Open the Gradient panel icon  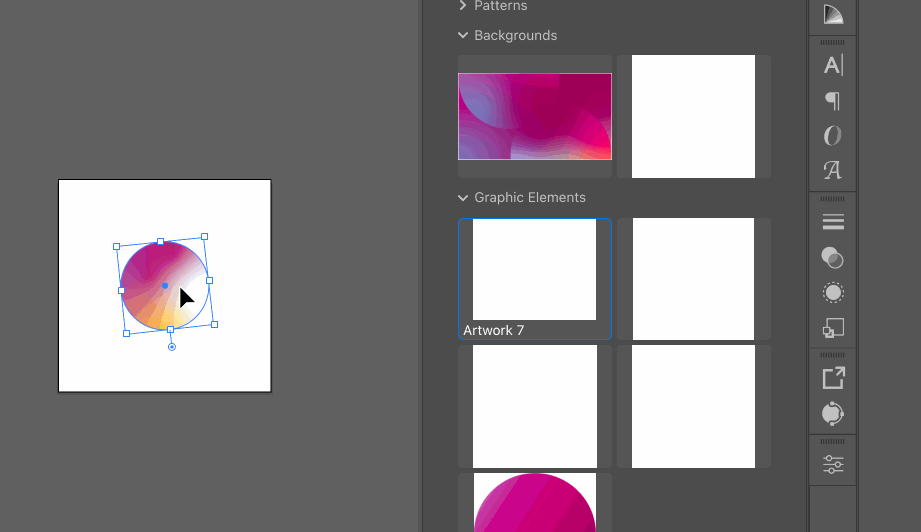point(833,14)
